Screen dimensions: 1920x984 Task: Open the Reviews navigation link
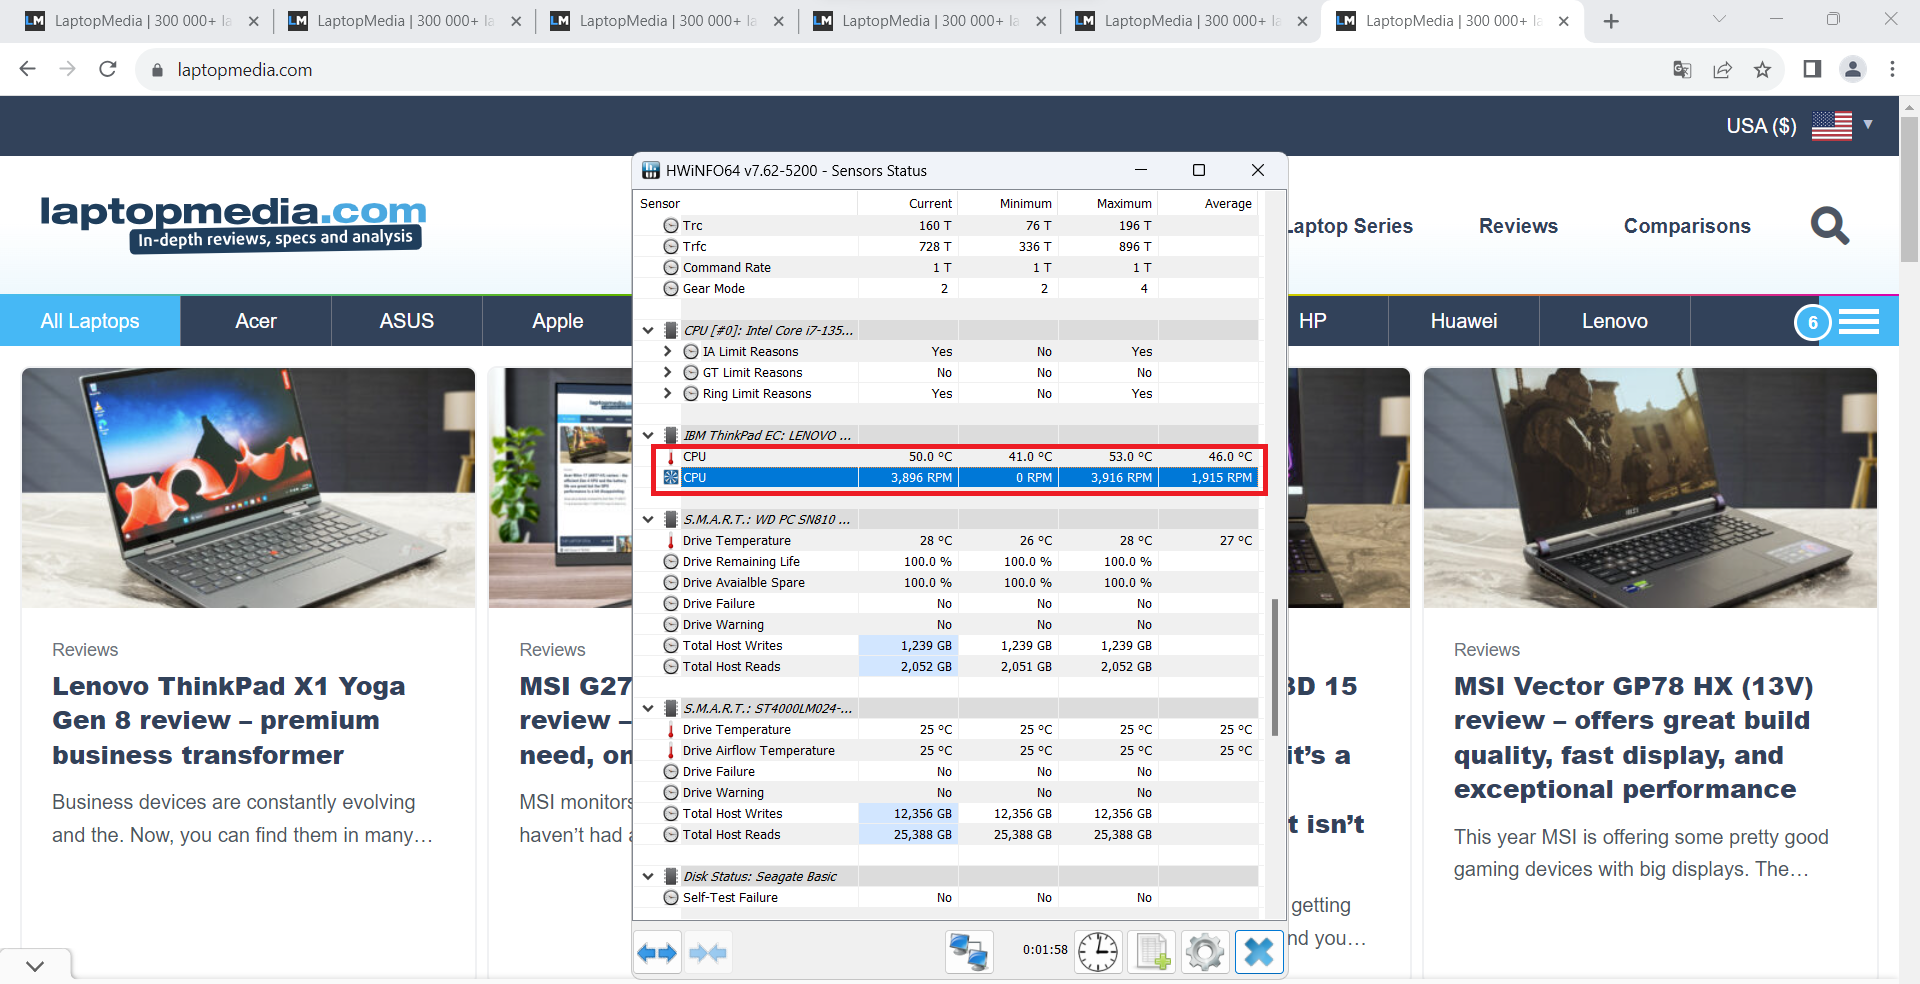pos(1518,226)
